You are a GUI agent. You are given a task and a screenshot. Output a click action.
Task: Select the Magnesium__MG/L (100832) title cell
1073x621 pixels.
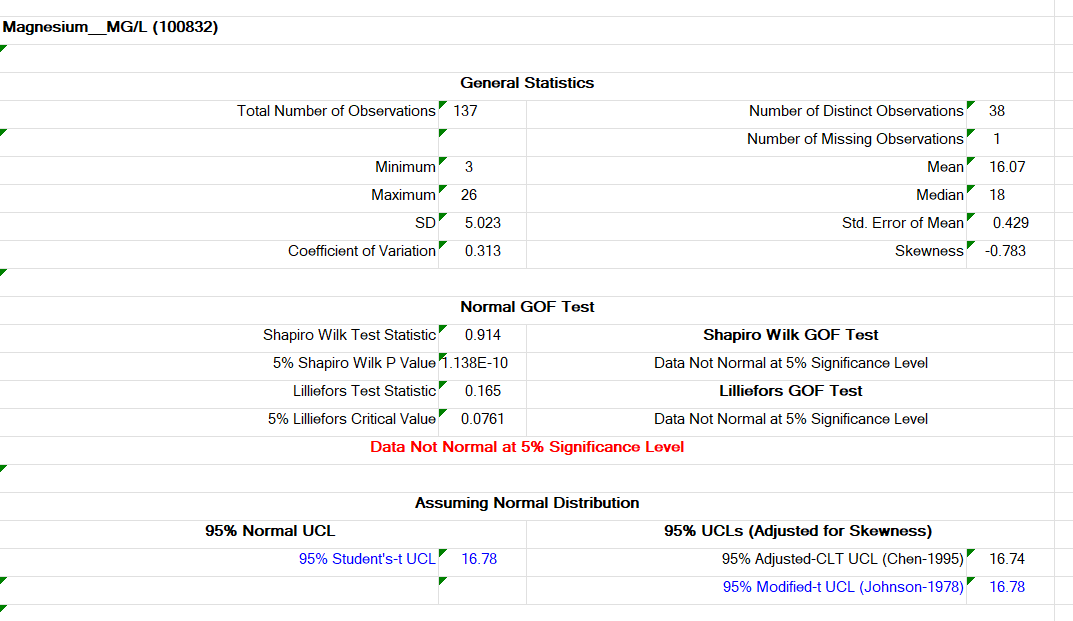coord(111,27)
